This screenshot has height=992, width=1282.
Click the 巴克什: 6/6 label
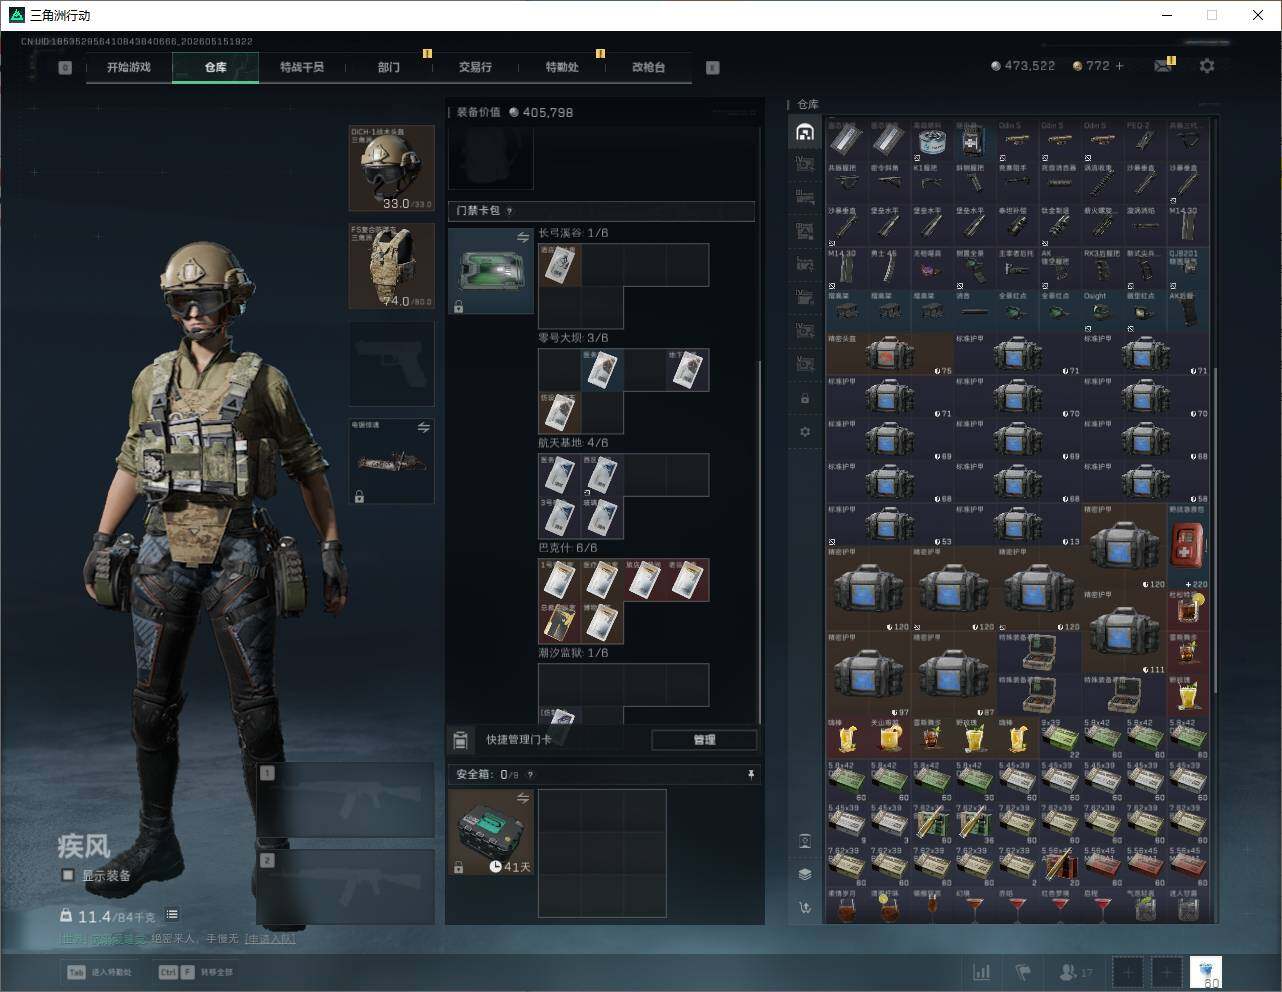pyautogui.click(x=568, y=548)
